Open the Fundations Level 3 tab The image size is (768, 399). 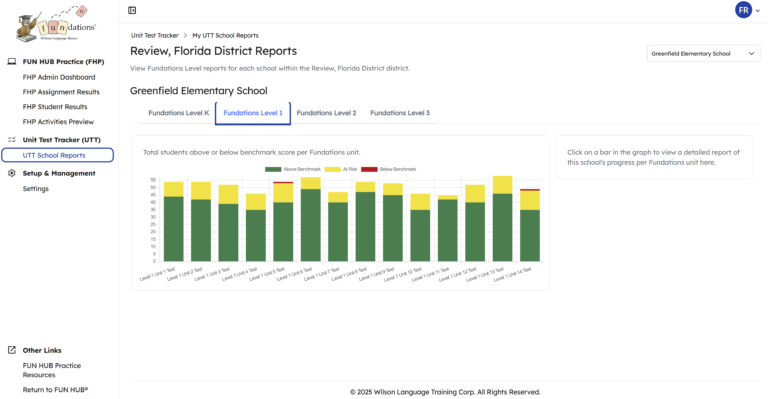point(400,113)
